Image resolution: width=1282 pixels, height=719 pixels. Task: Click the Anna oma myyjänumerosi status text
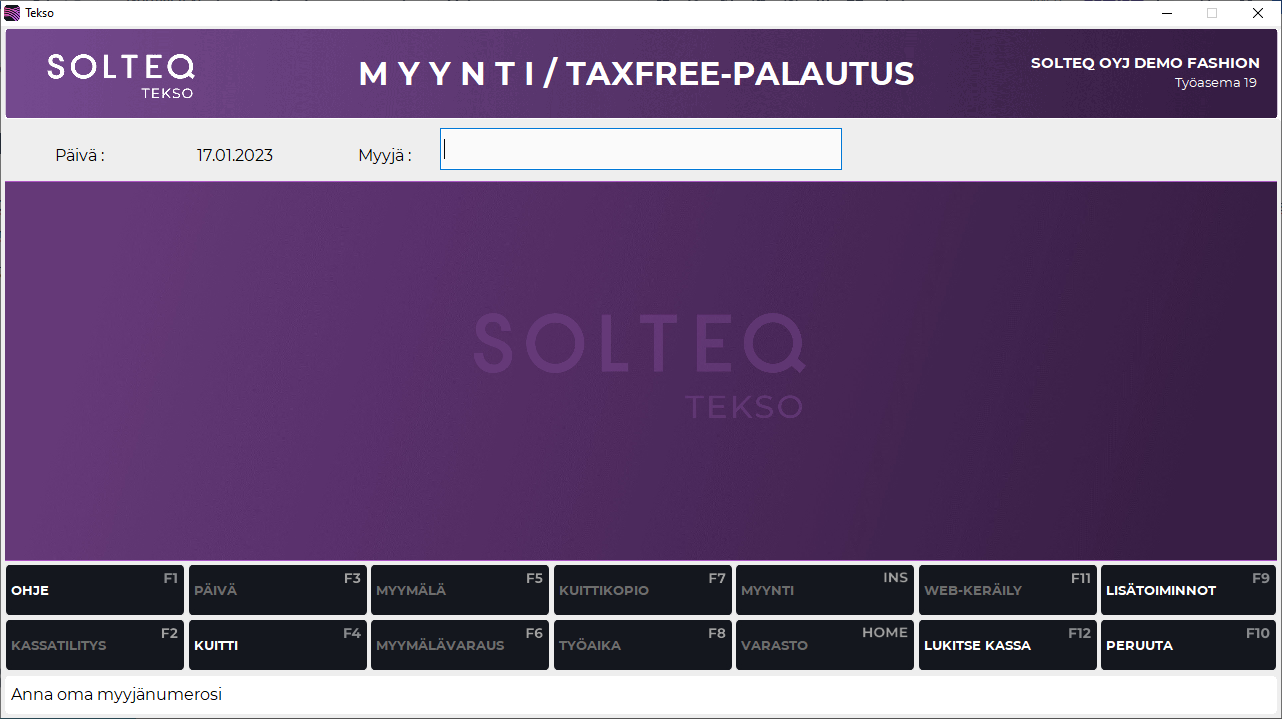click(114, 693)
